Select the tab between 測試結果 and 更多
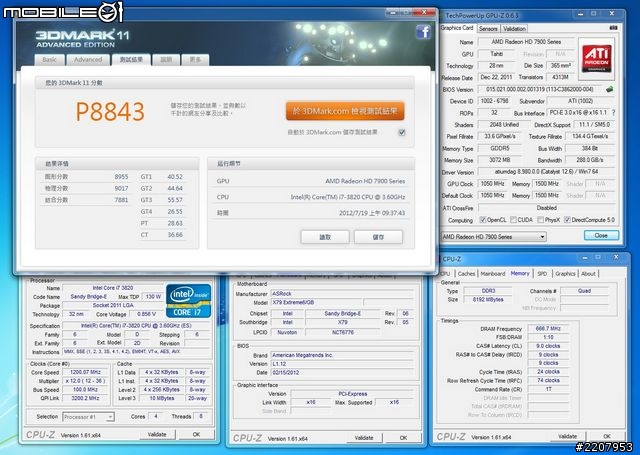Image resolution: width=640 pixels, height=455 pixels. tap(166, 60)
